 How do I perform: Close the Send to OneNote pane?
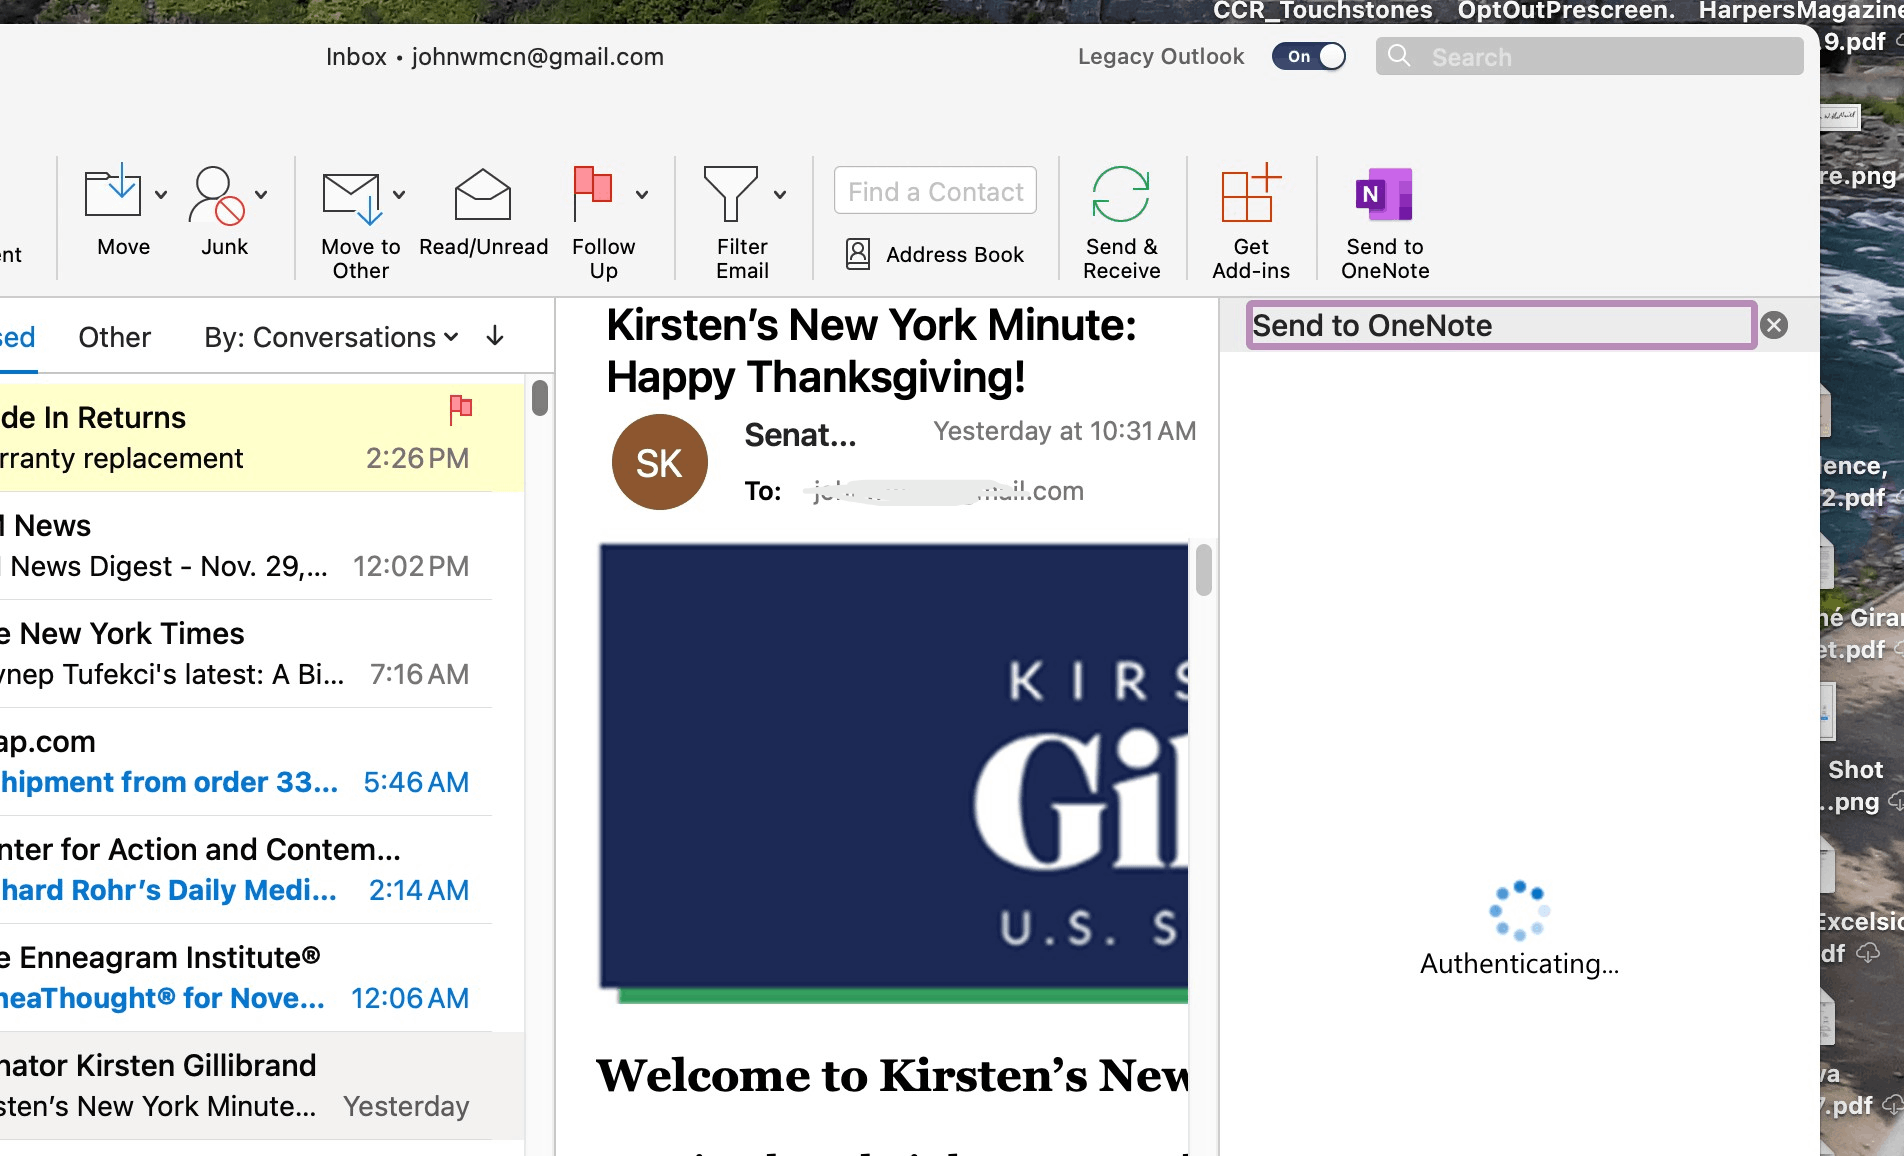point(1774,325)
